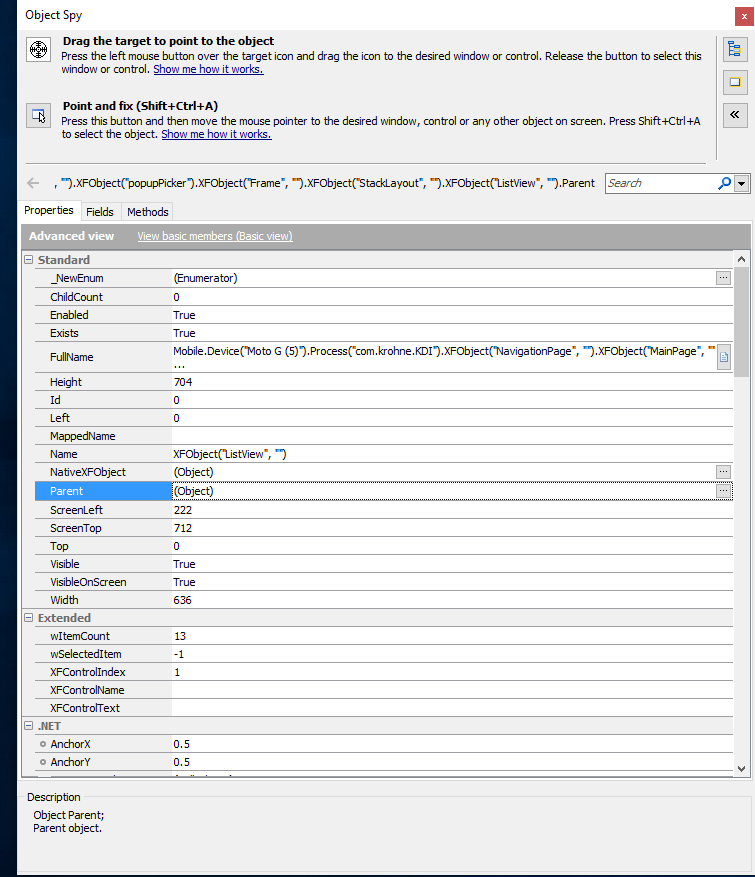755x877 pixels.
Task: Switch to the Fields tab
Action: [100, 212]
